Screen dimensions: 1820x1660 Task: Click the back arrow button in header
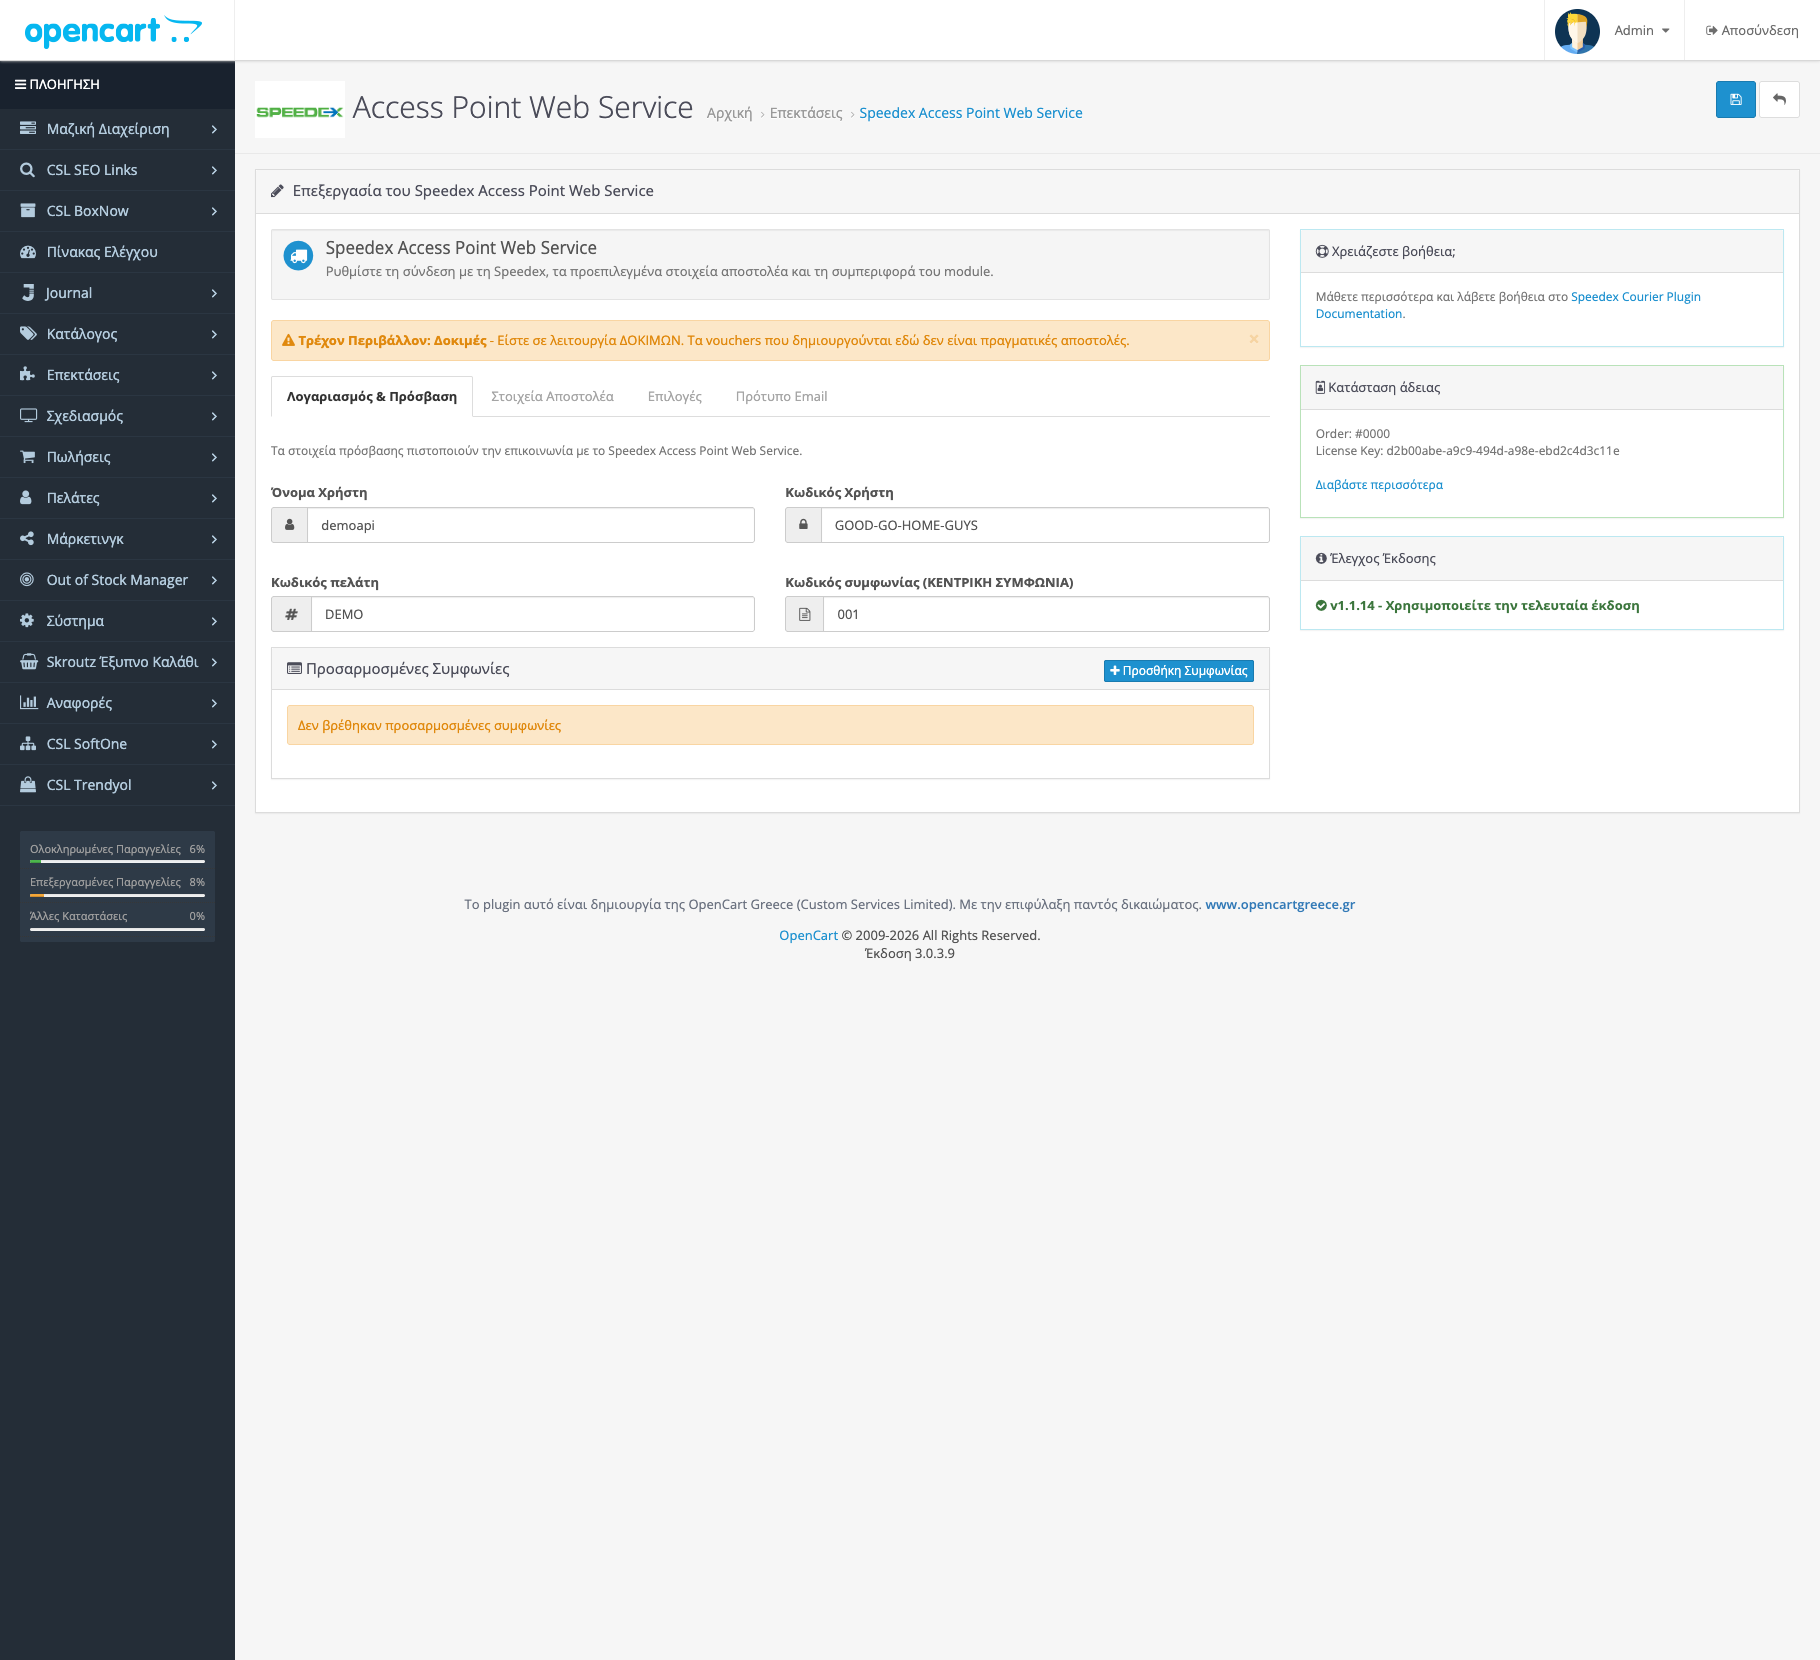click(1779, 100)
